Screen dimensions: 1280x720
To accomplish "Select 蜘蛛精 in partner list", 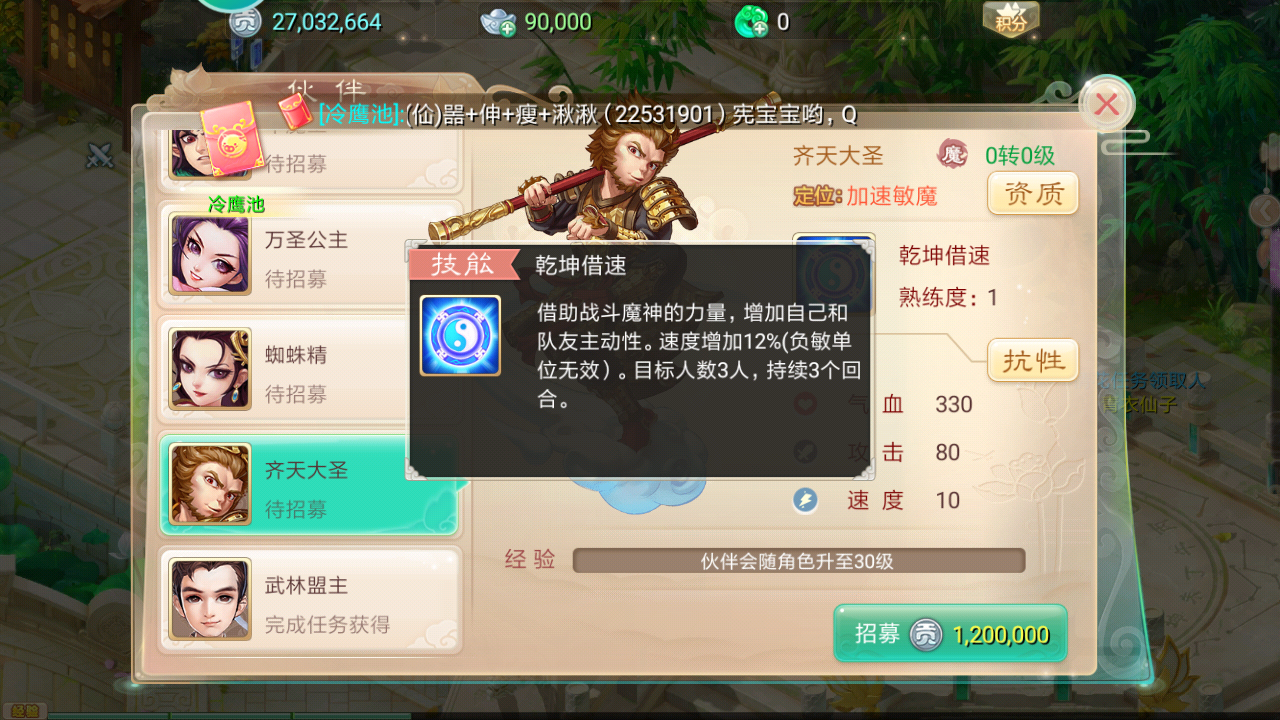I will click(310, 372).
